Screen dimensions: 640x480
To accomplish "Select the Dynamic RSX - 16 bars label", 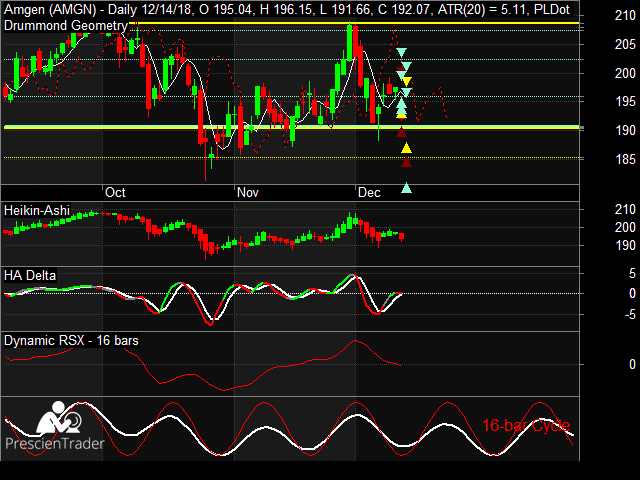I will pyautogui.click(x=71, y=340).
